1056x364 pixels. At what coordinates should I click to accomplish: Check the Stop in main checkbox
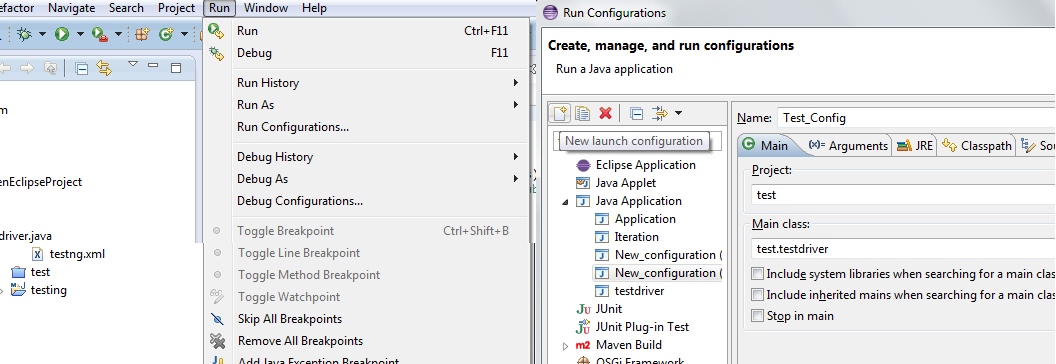pyautogui.click(x=758, y=315)
